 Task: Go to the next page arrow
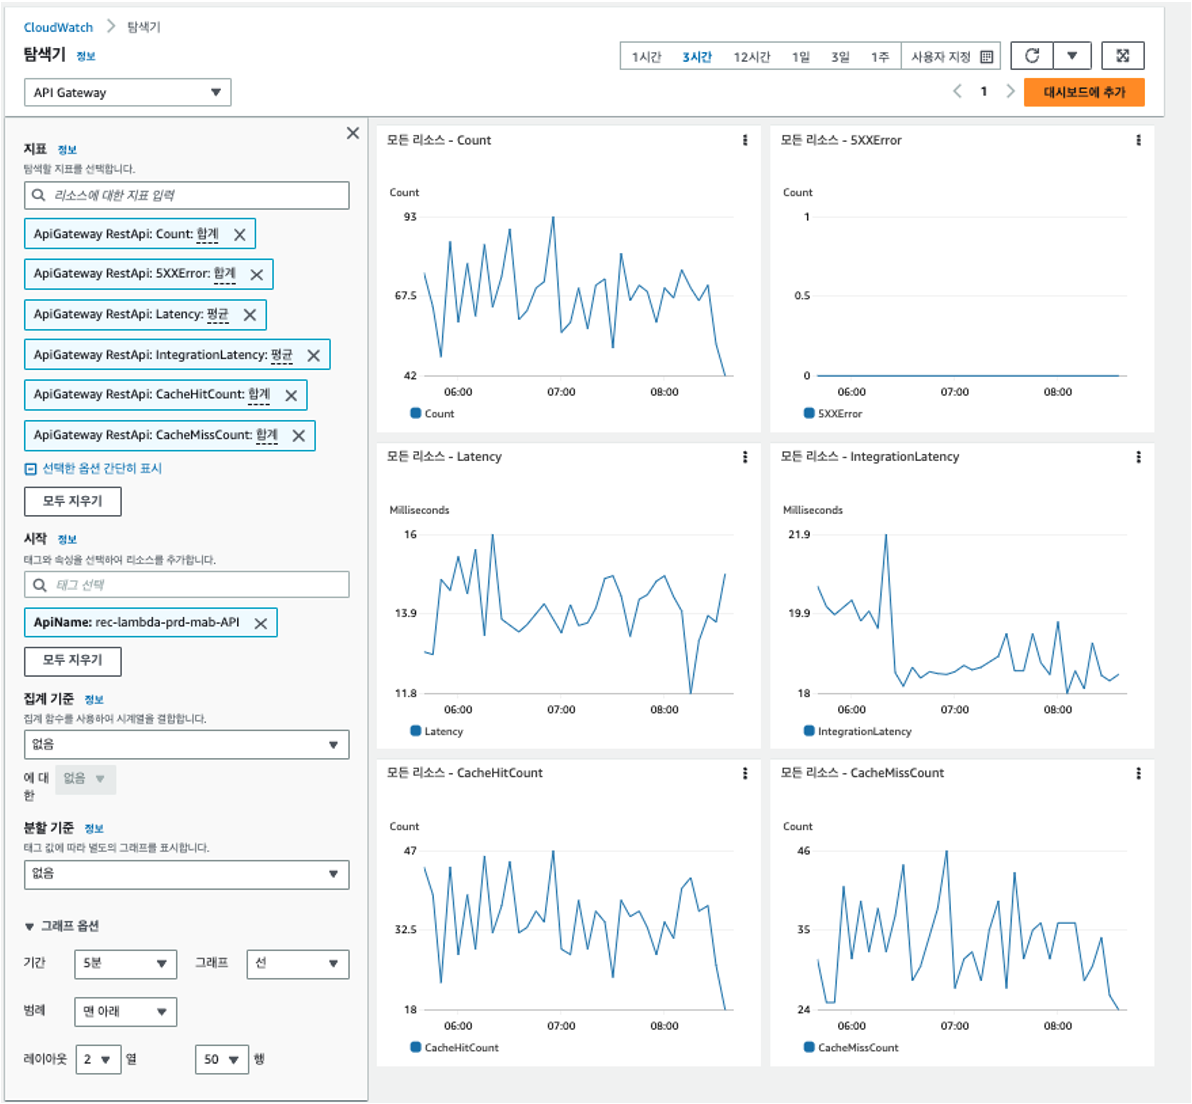[x=1010, y=91]
